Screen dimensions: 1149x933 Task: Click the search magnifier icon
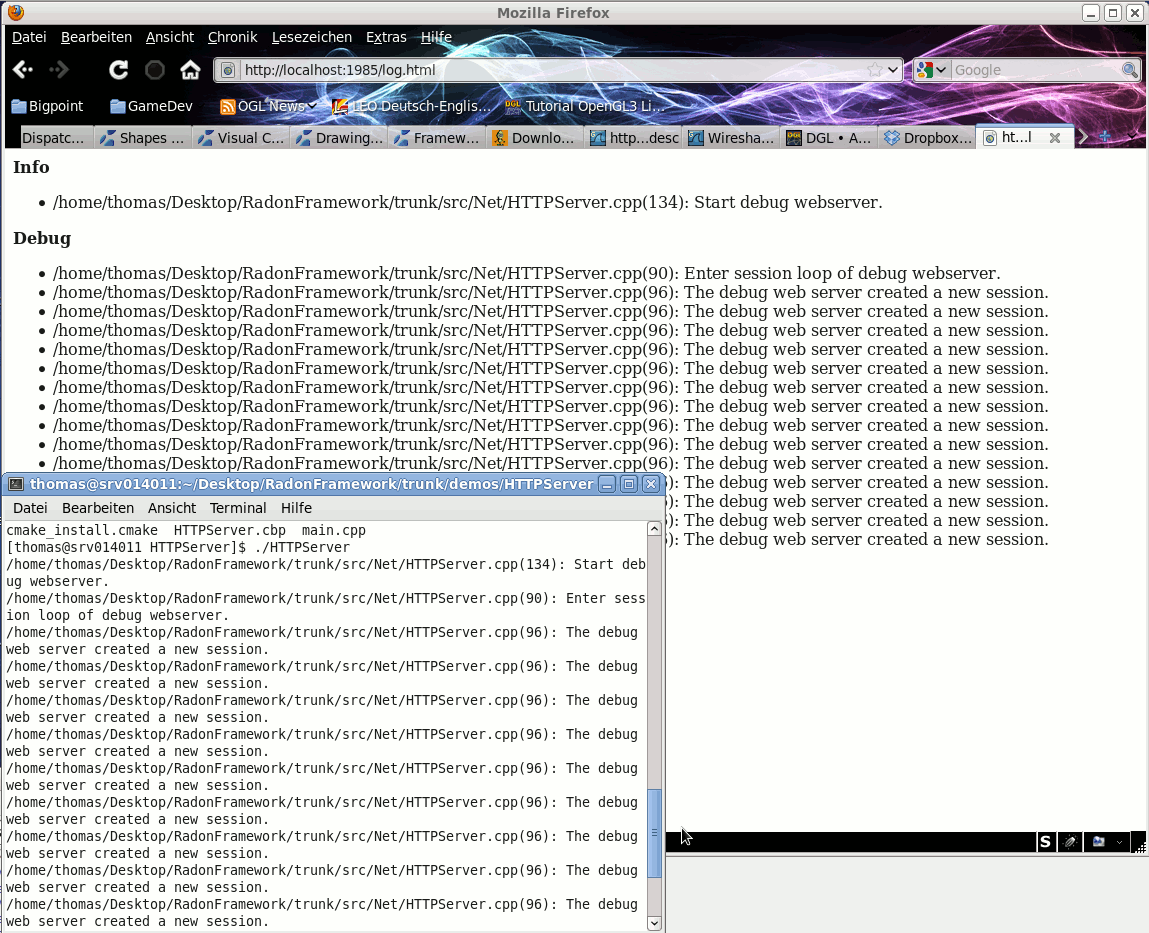point(1130,70)
